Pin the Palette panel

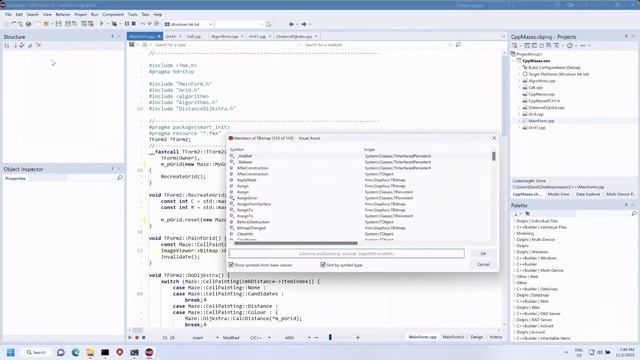pyautogui.click(x=627, y=205)
